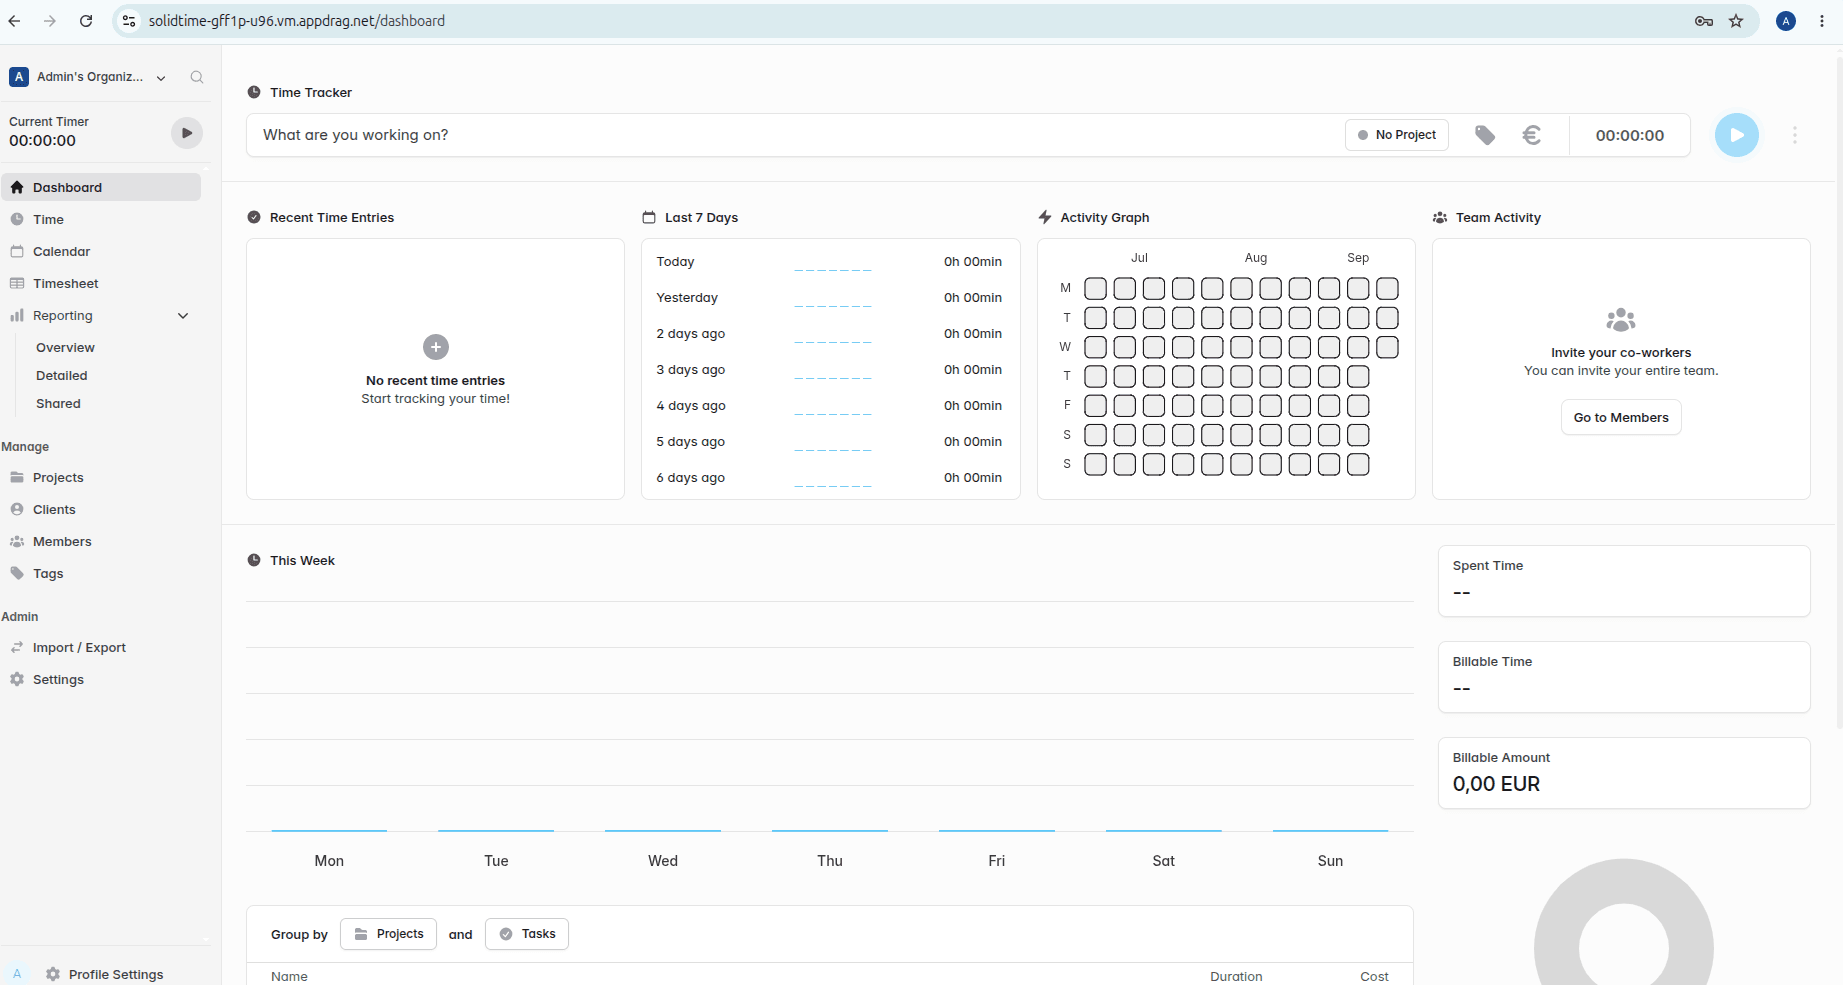Start the main time tracker with the blue play button
The image size is (1843, 985).
(1736, 135)
